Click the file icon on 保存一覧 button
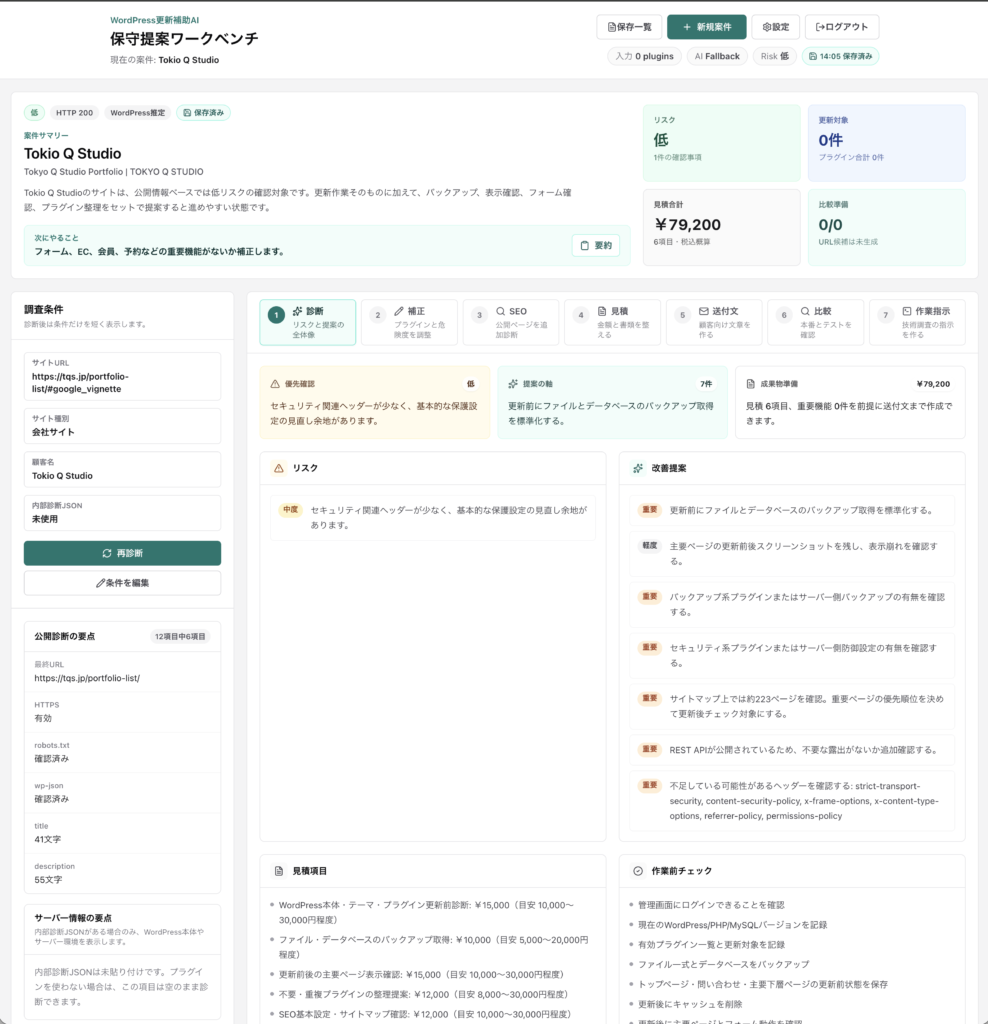Viewport: 988px width, 1024px height. click(x=612, y=27)
